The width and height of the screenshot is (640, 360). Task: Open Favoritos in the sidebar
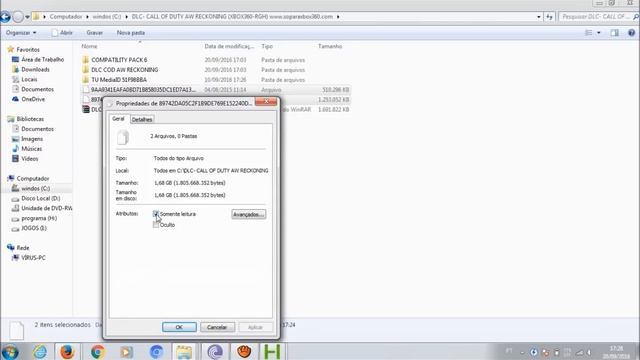coord(28,49)
